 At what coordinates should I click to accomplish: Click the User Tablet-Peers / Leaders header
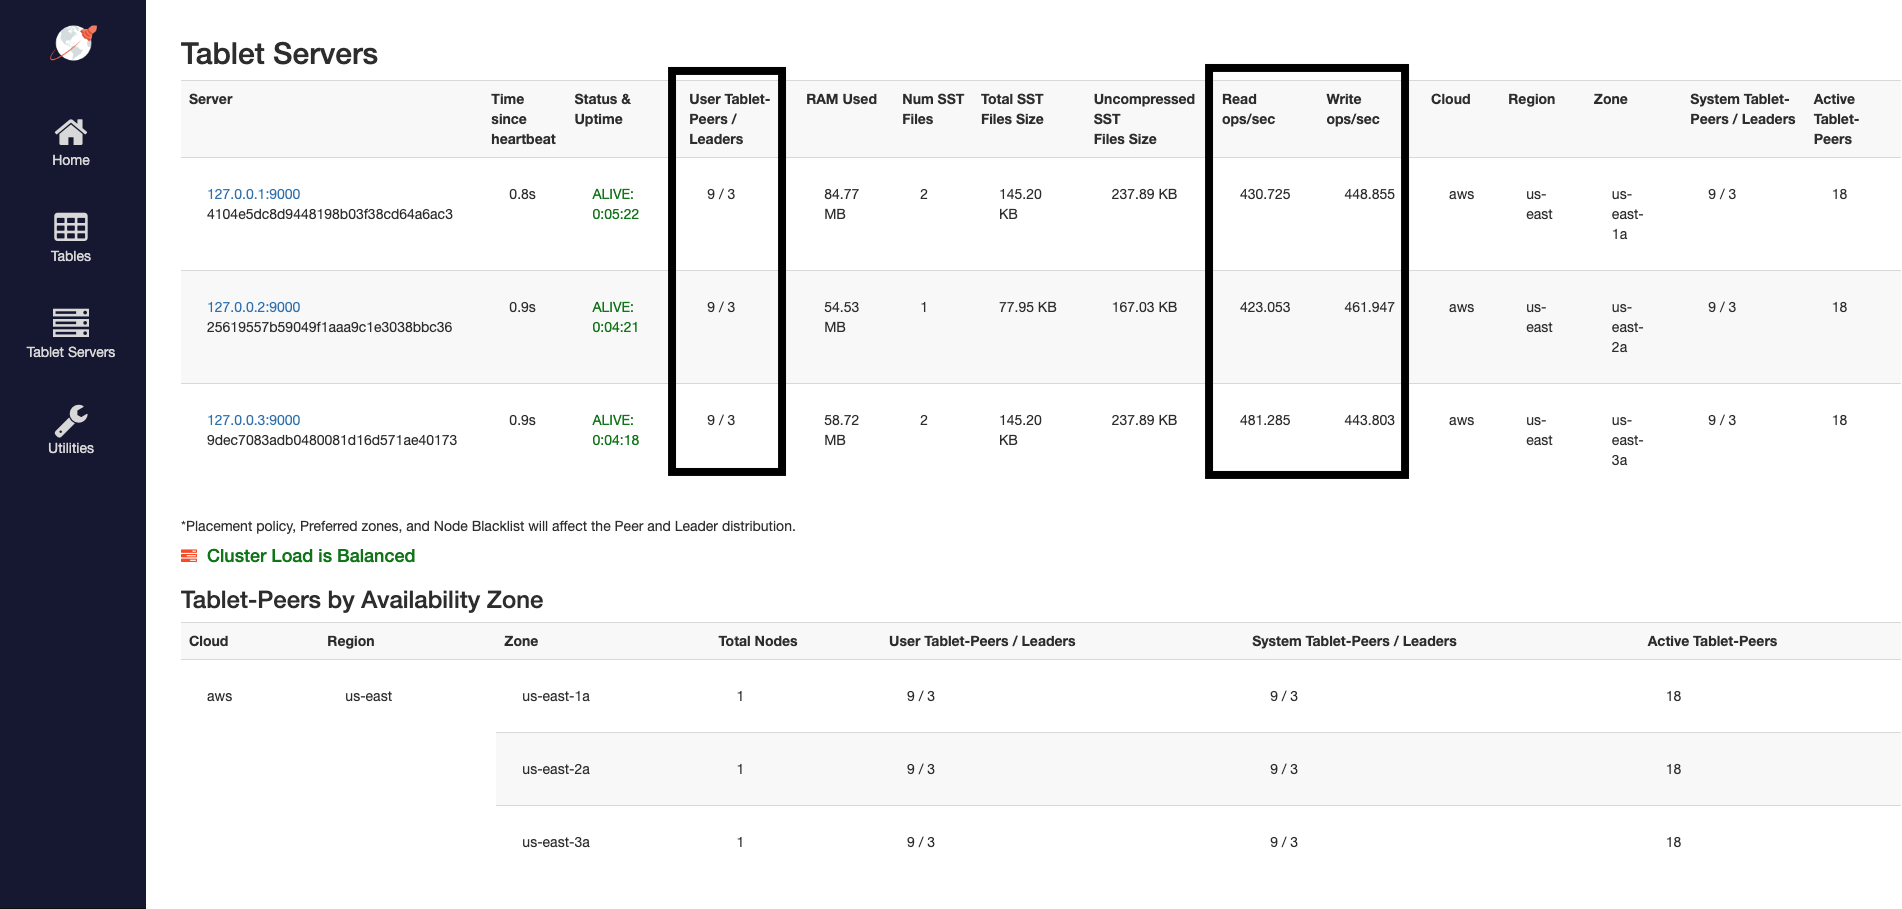tap(729, 119)
